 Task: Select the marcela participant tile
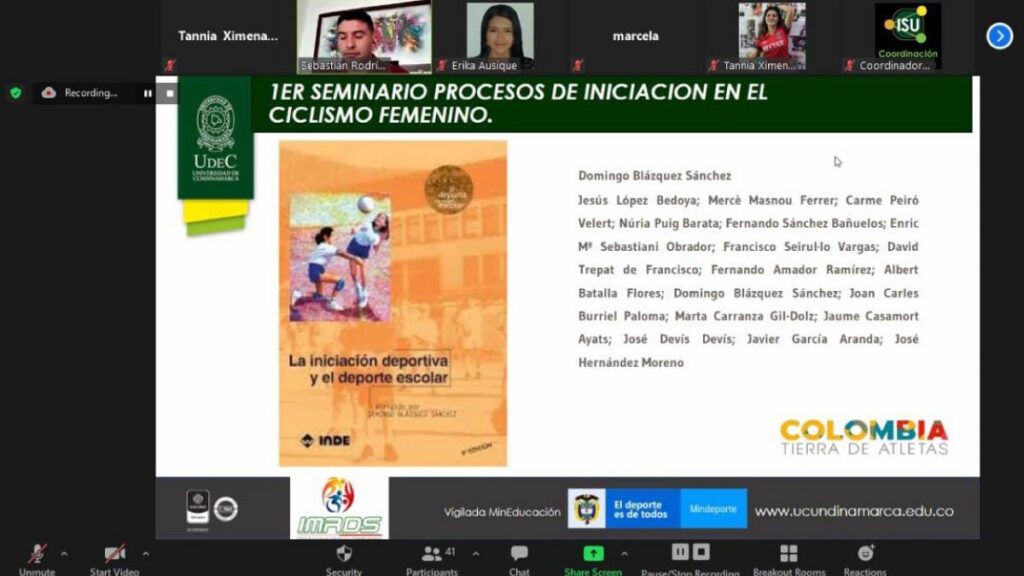636,37
